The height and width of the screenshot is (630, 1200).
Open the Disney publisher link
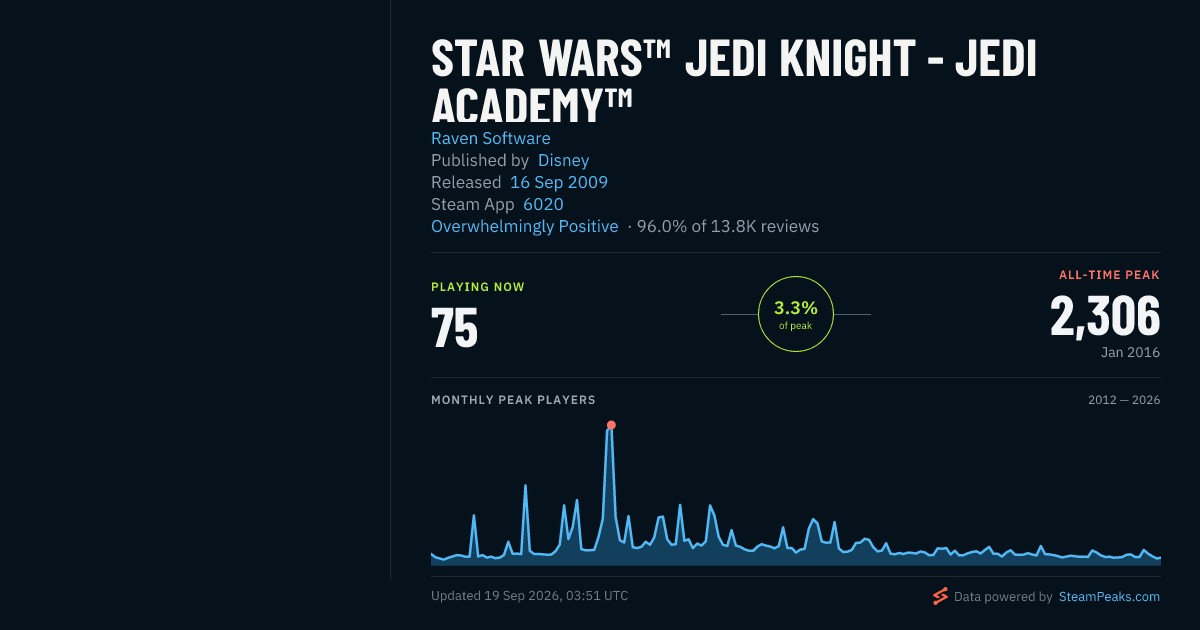[x=564, y=160]
